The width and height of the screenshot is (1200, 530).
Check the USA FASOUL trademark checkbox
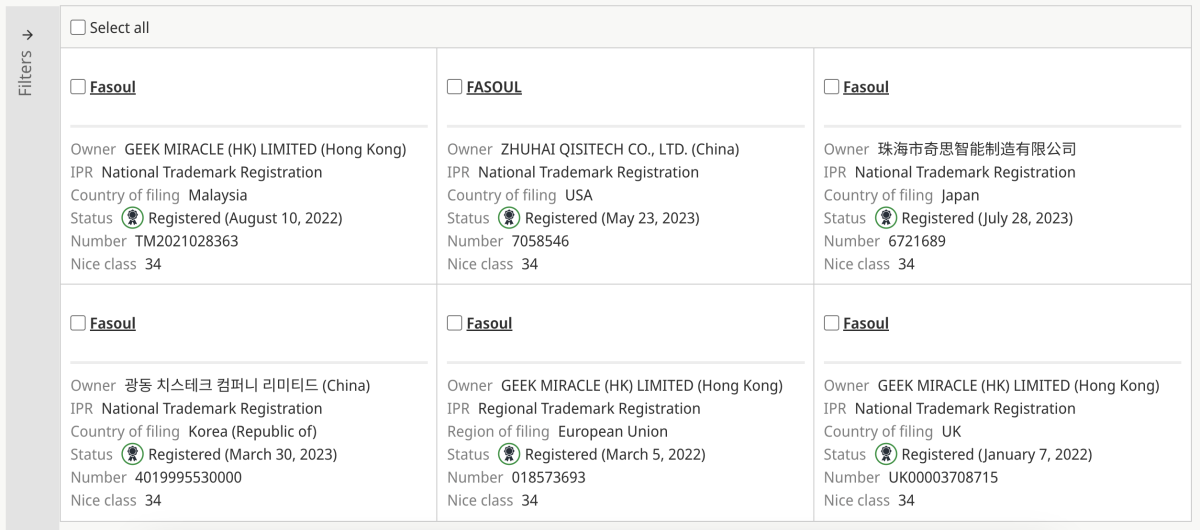click(x=454, y=87)
